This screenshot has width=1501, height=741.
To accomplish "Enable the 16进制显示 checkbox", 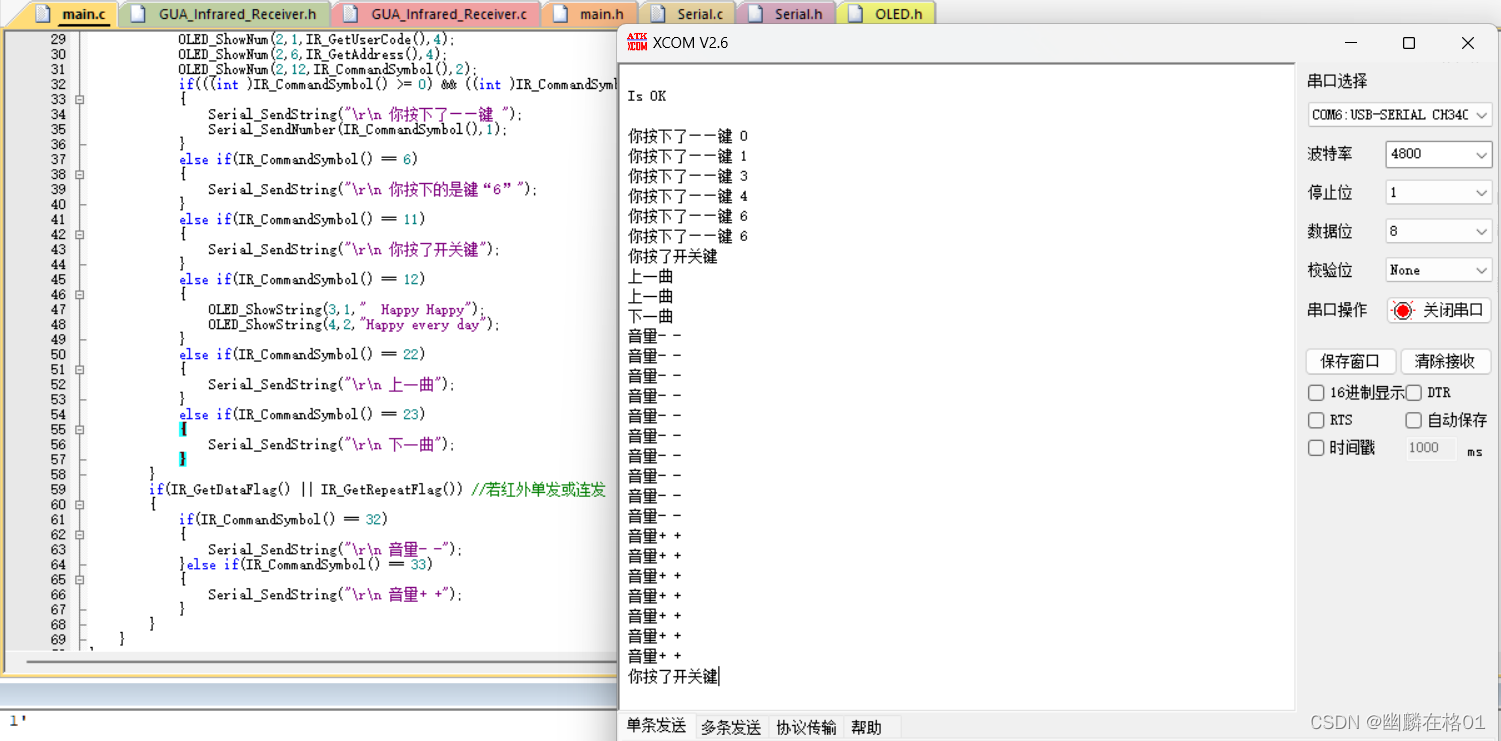I will pyautogui.click(x=1316, y=392).
